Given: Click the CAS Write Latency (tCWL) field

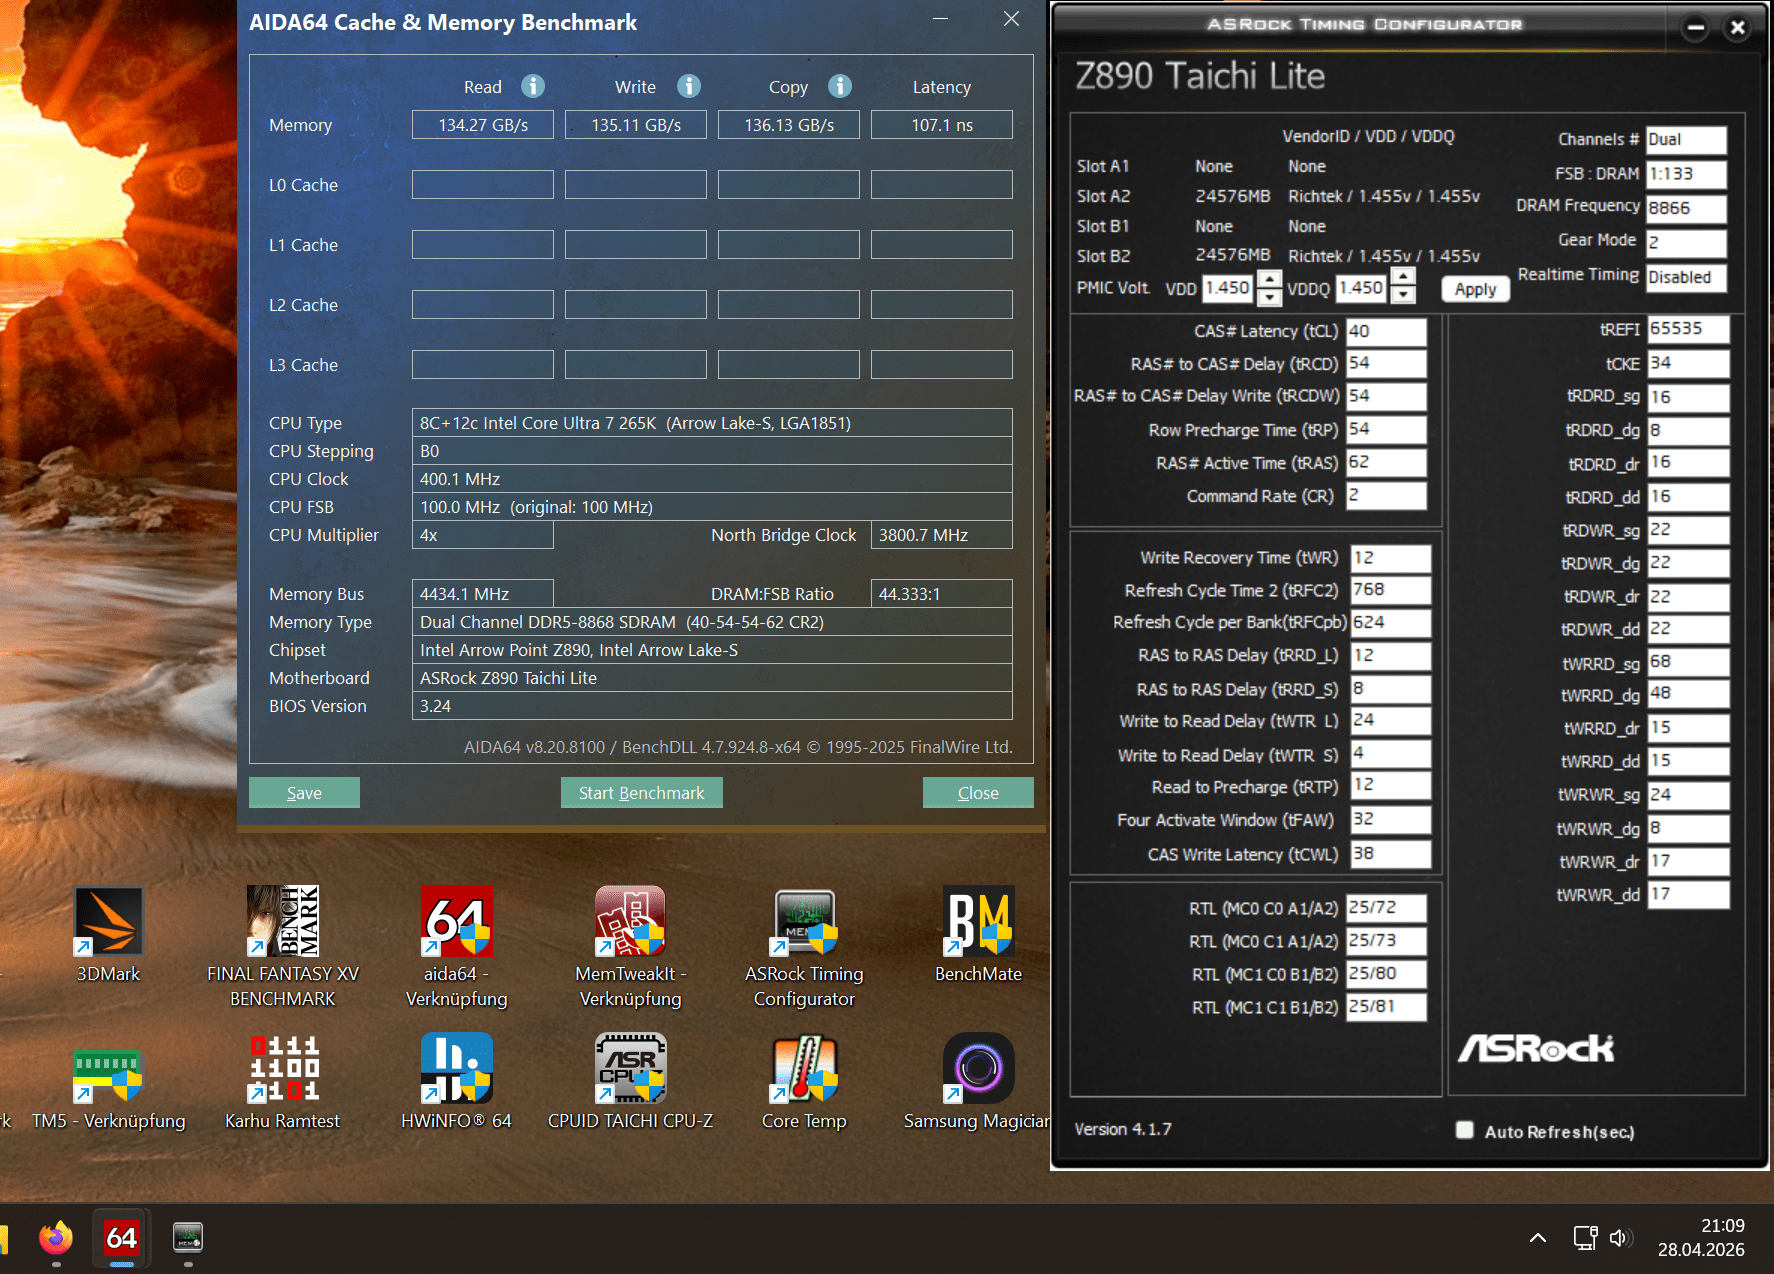Looking at the screenshot, I should coord(1390,853).
